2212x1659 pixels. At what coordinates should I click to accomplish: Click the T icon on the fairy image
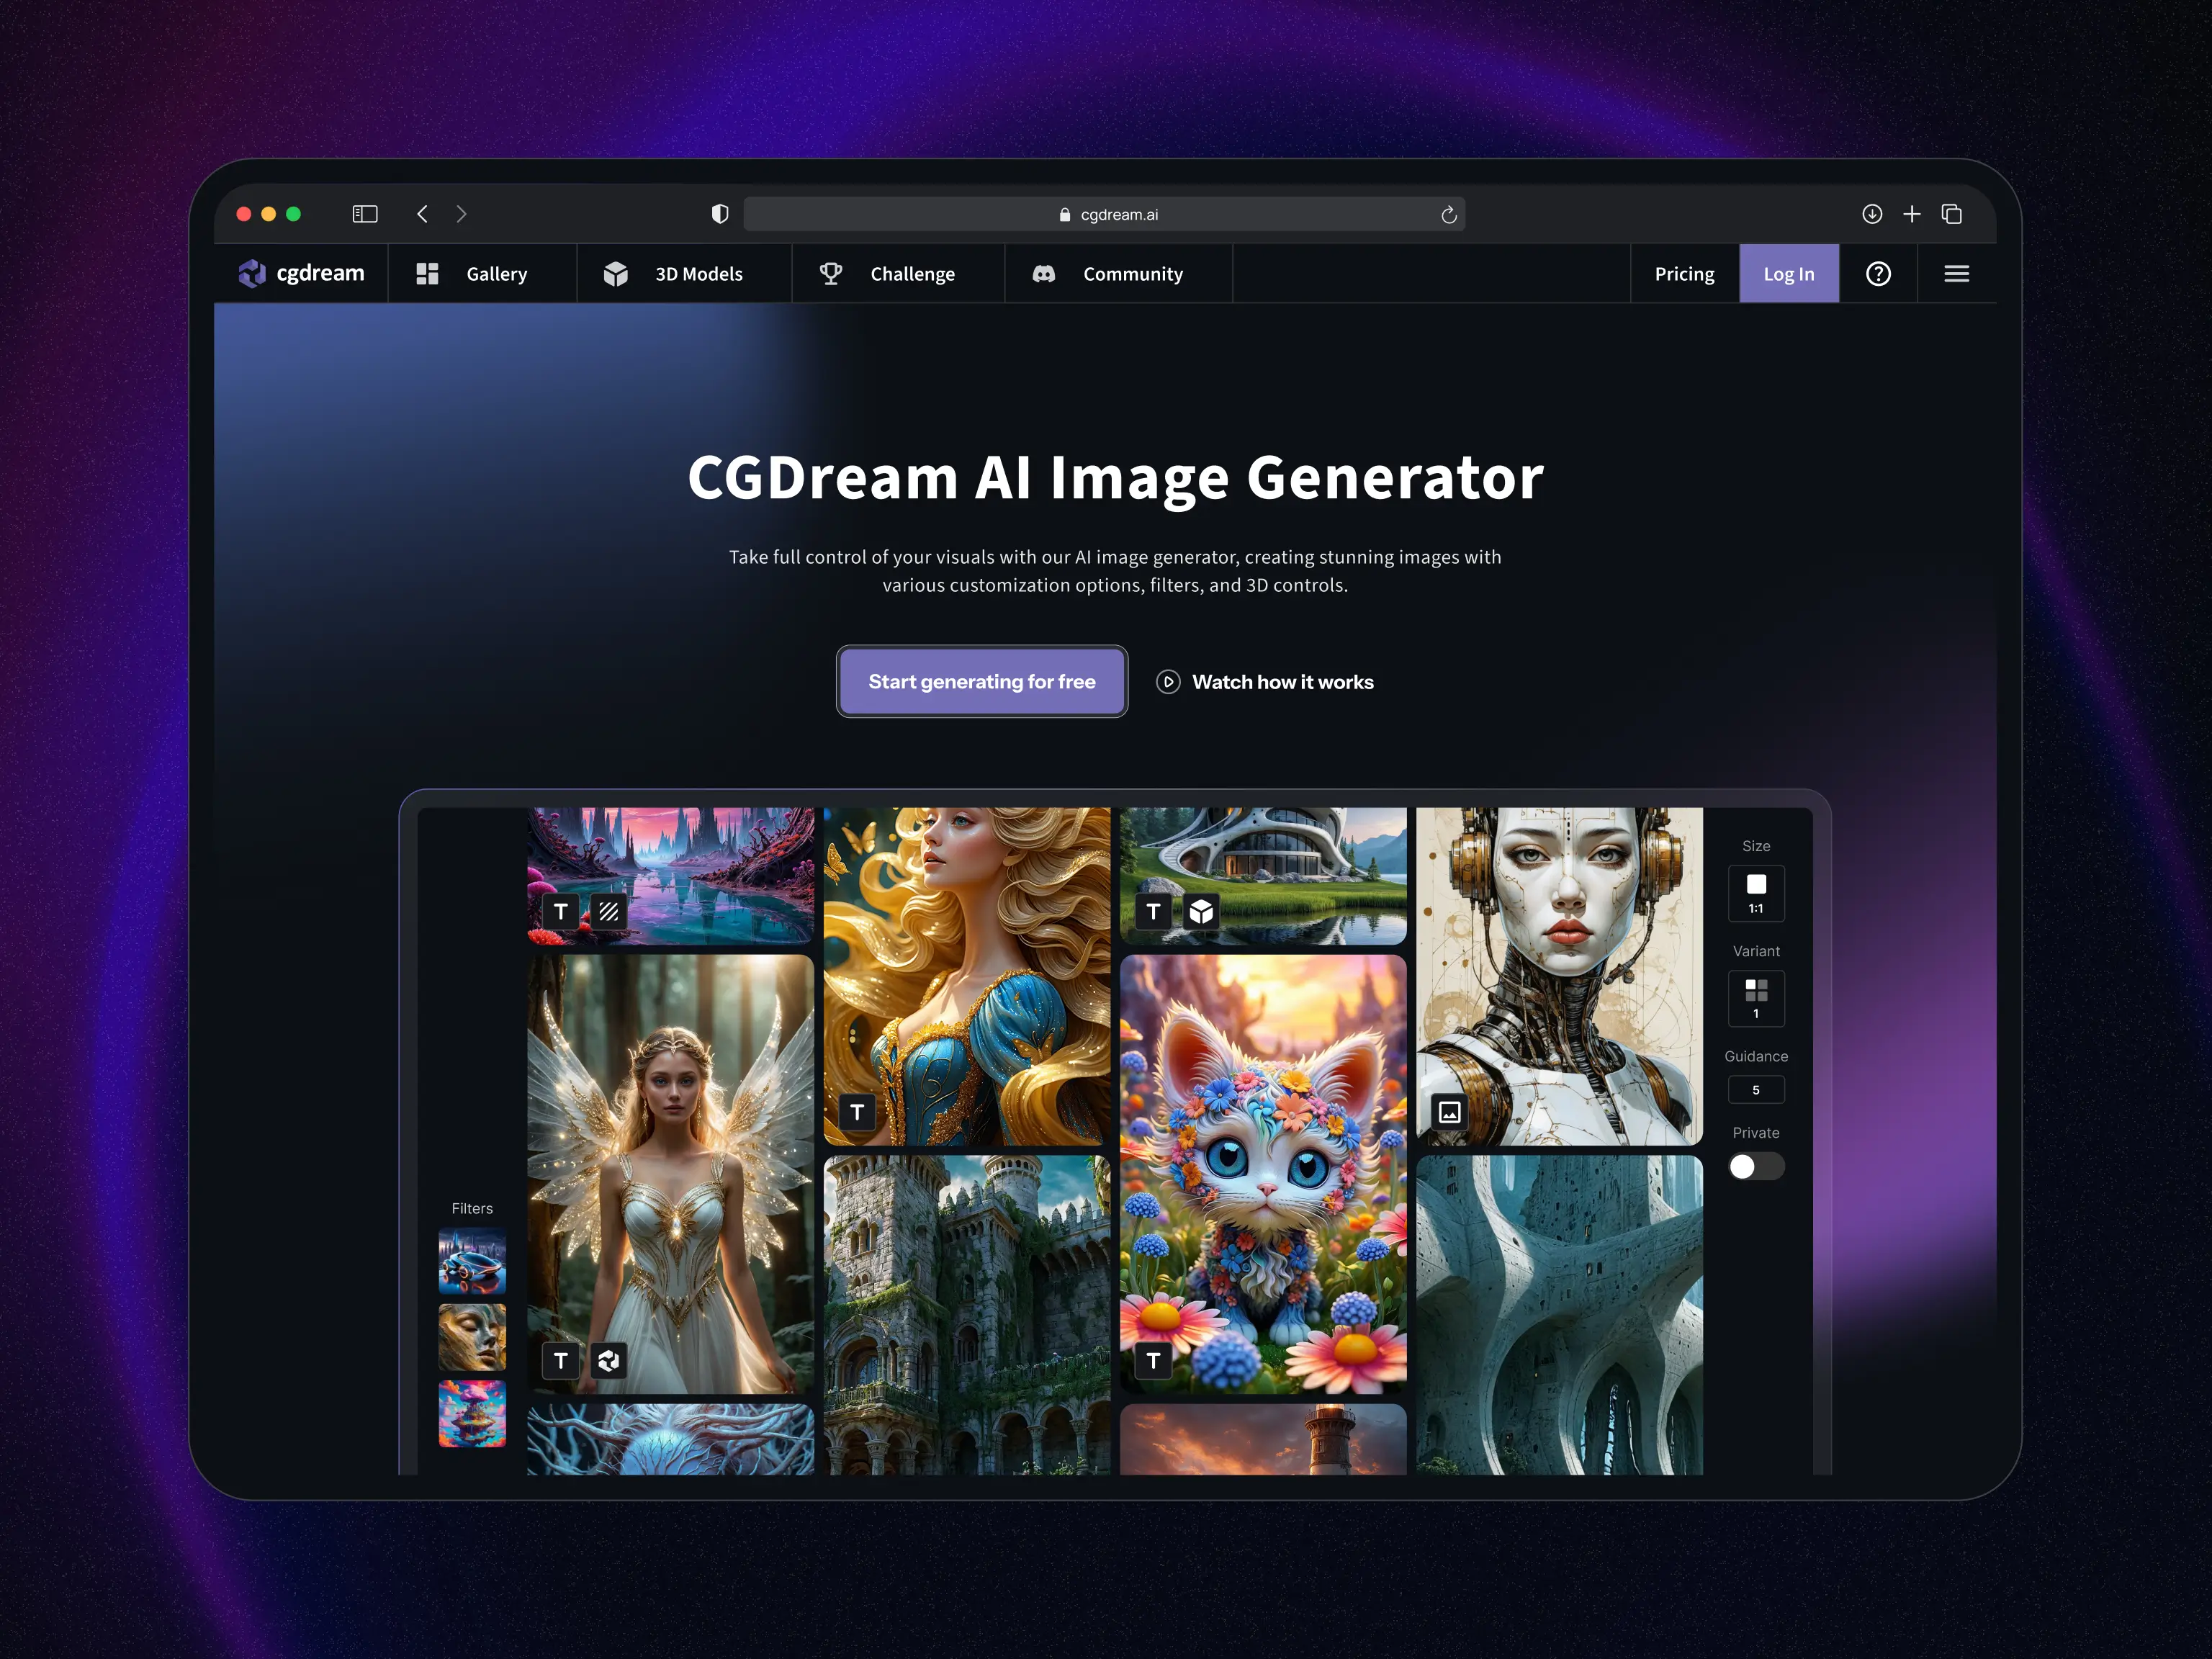(x=561, y=1360)
